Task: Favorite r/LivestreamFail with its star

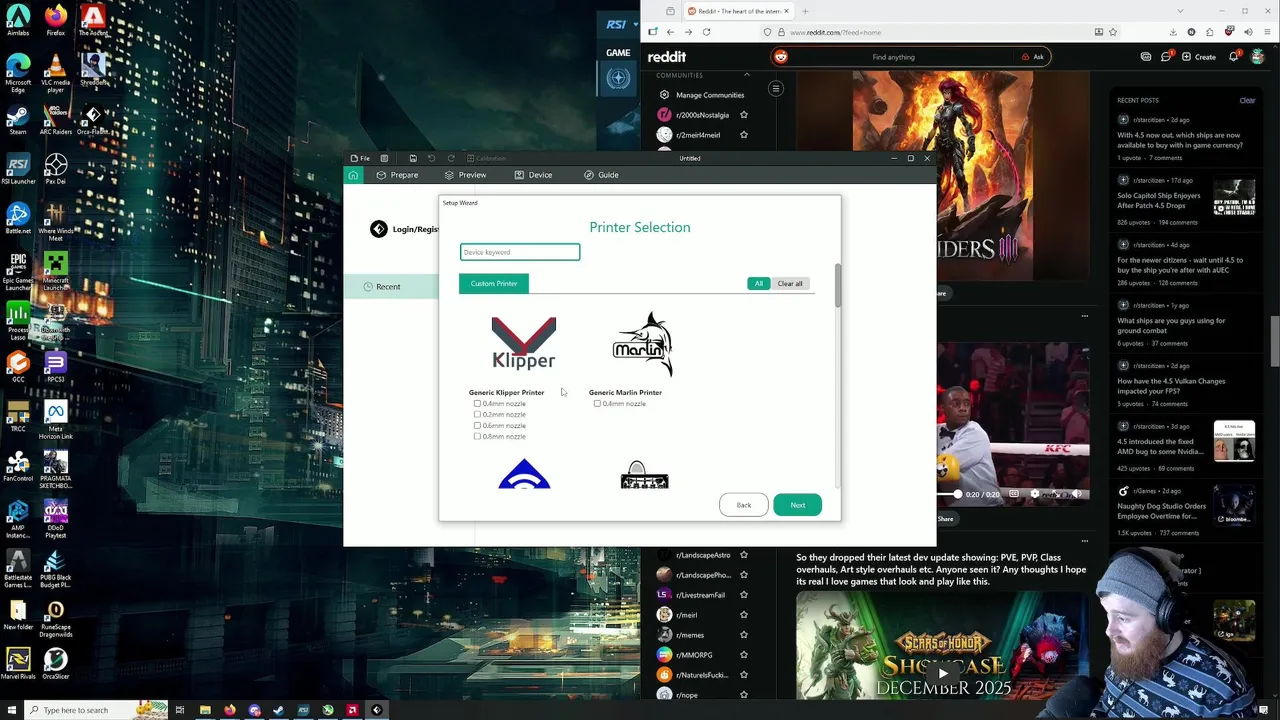Action: (x=743, y=595)
